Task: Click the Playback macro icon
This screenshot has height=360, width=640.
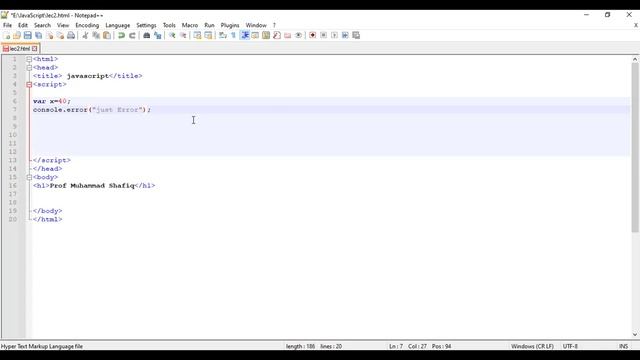Action: coord(334,36)
